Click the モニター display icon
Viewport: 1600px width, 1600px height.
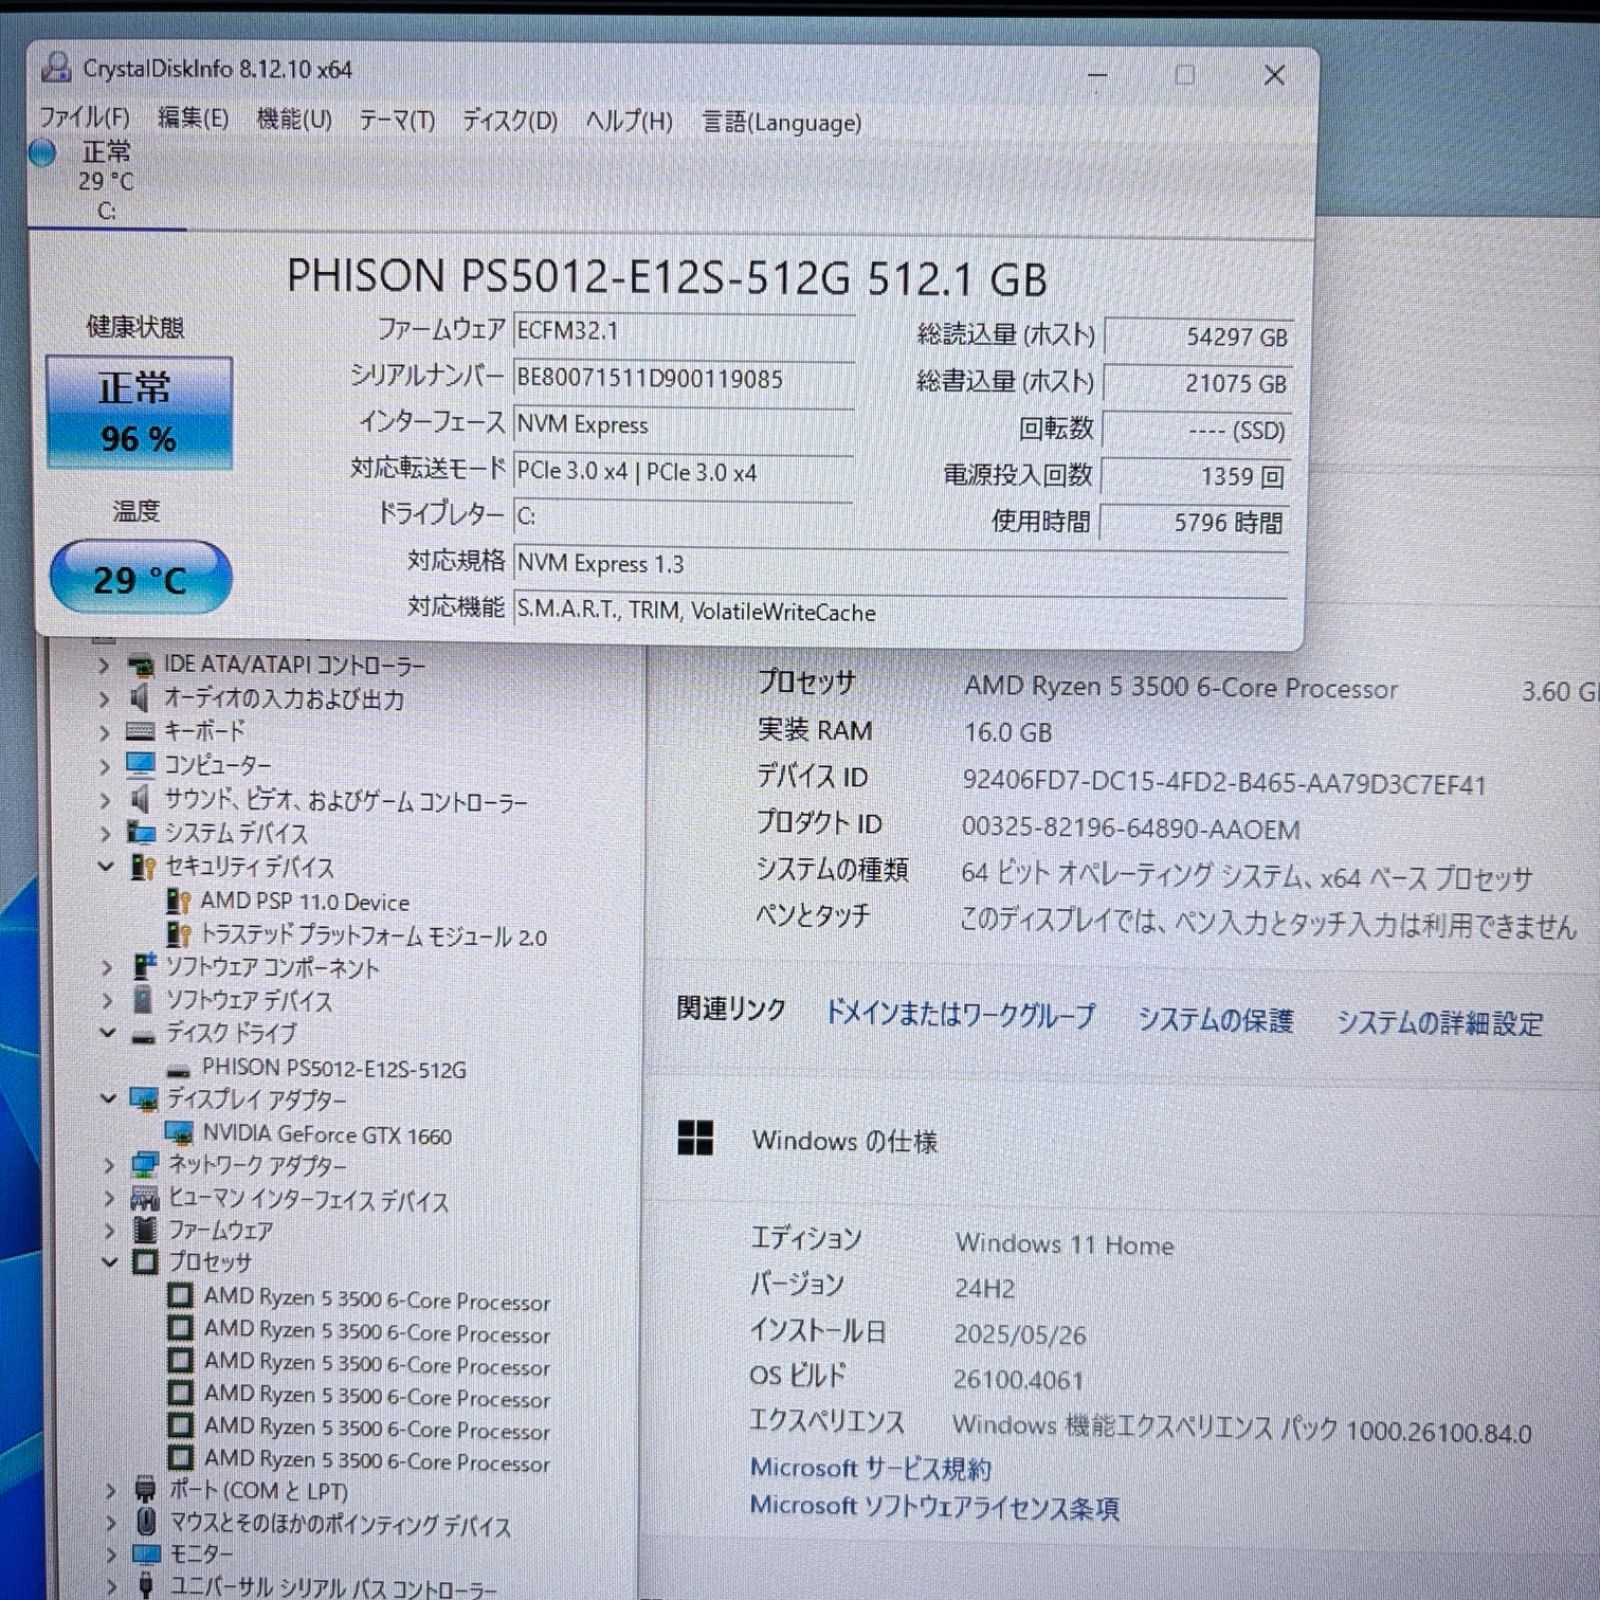[x=147, y=1554]
